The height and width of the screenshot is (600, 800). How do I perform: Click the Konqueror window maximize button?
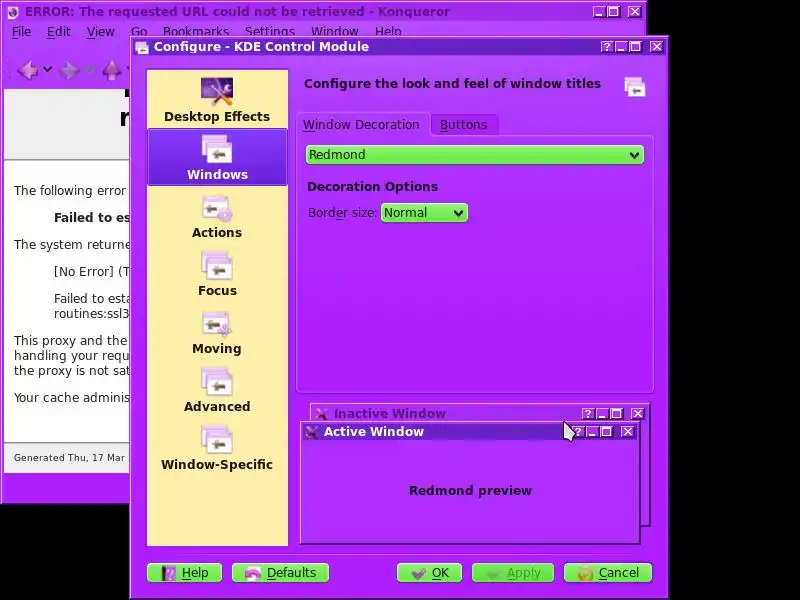coord(614,12)
